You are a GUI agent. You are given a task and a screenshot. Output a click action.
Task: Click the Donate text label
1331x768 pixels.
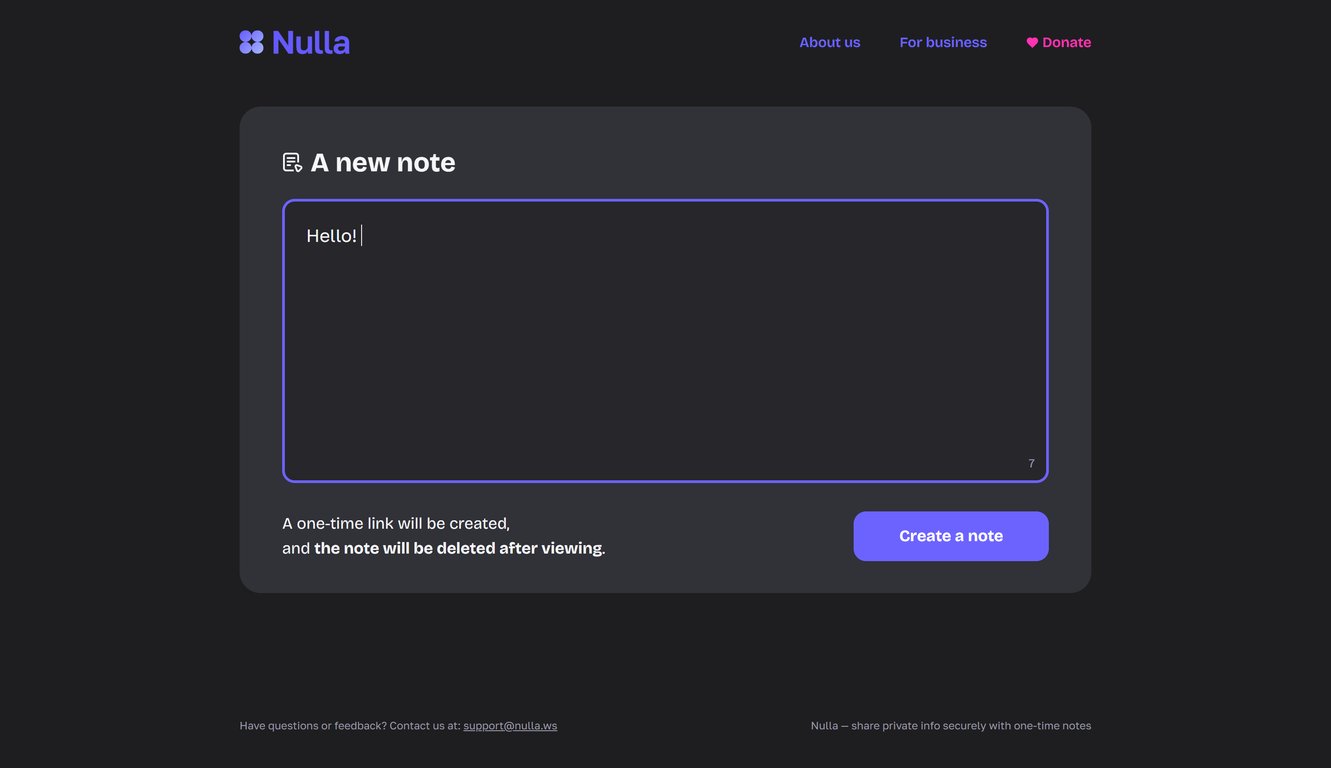click(1066, 42)
